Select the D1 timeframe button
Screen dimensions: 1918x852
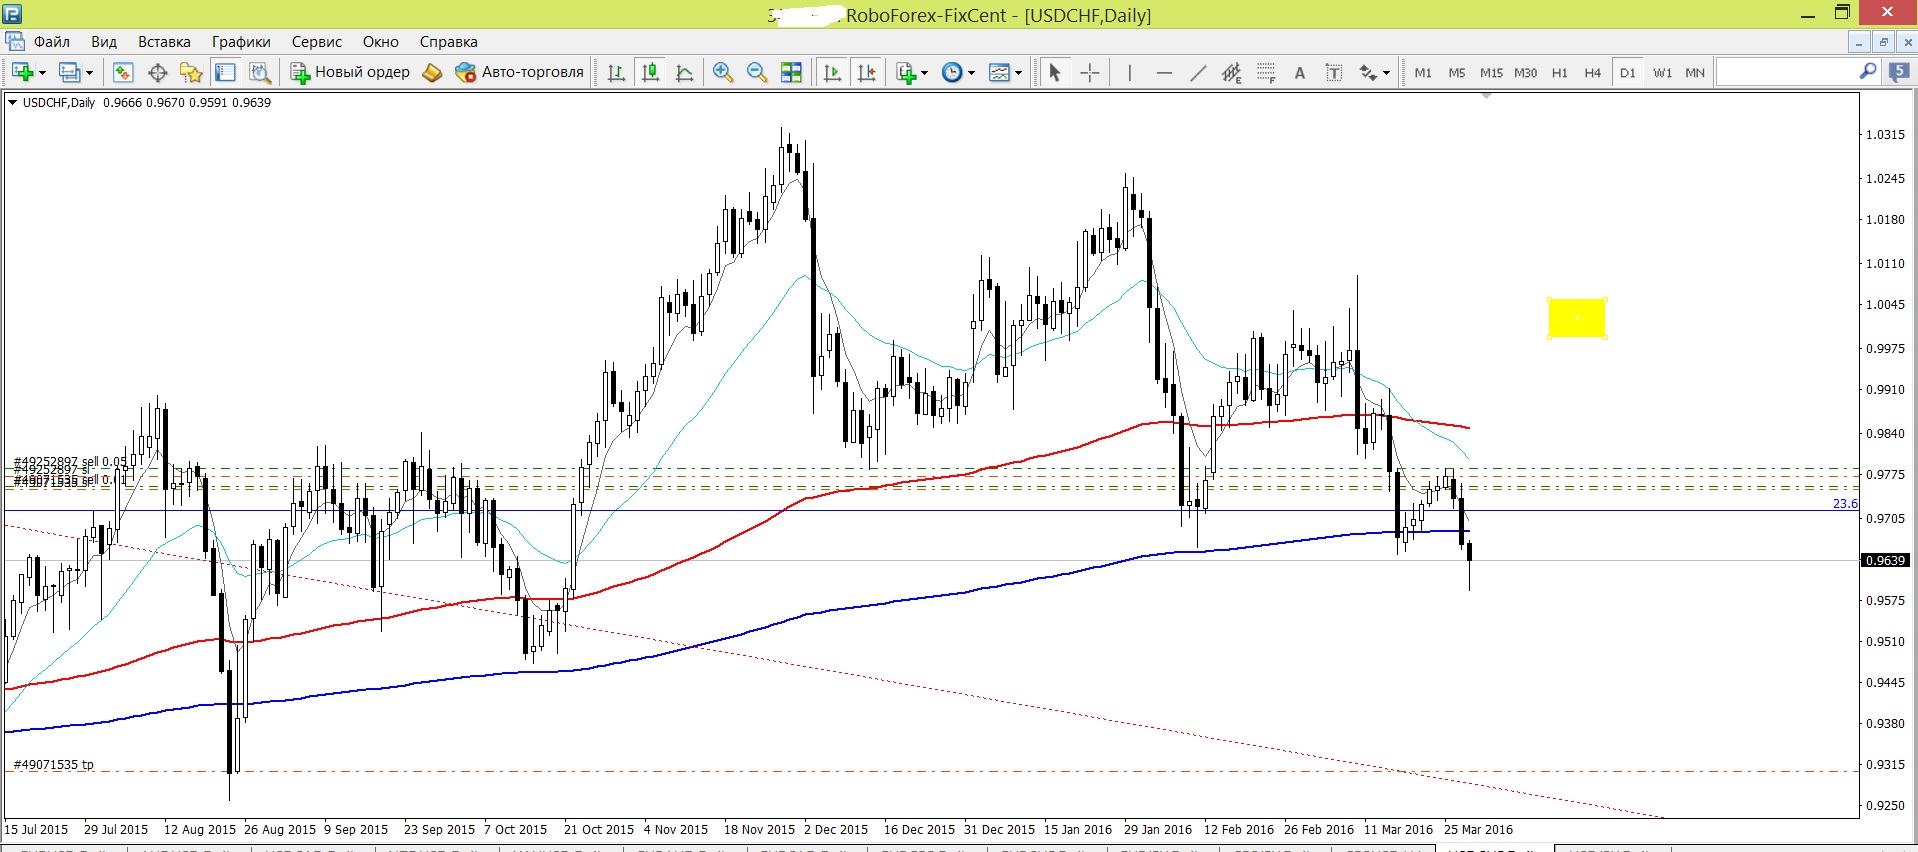point(1627,72)
